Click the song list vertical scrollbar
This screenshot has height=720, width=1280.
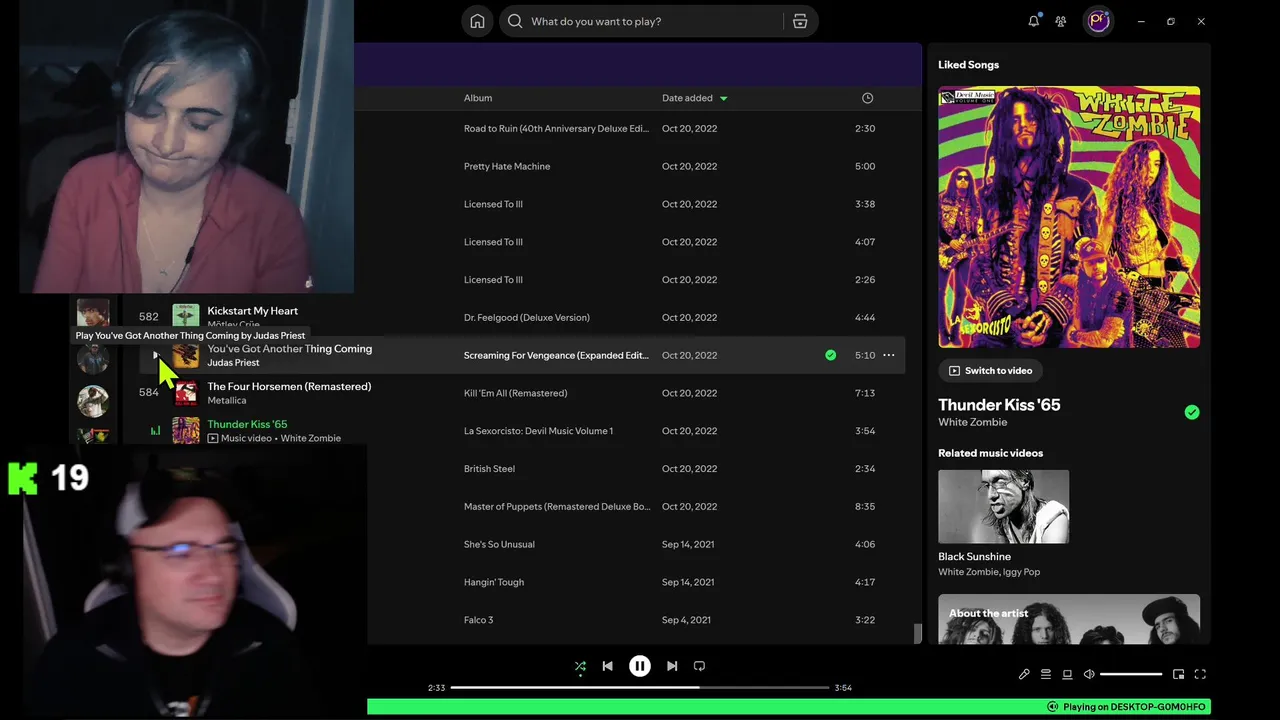(x=917, y=634)
